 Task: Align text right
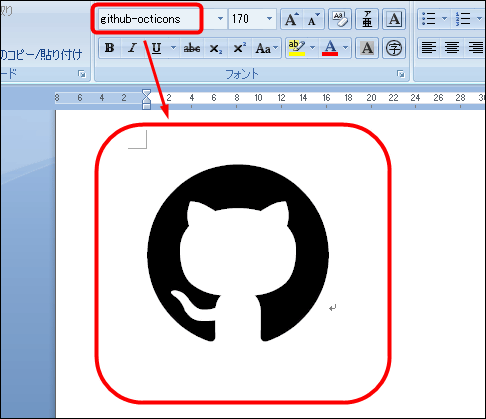[475, 48]
